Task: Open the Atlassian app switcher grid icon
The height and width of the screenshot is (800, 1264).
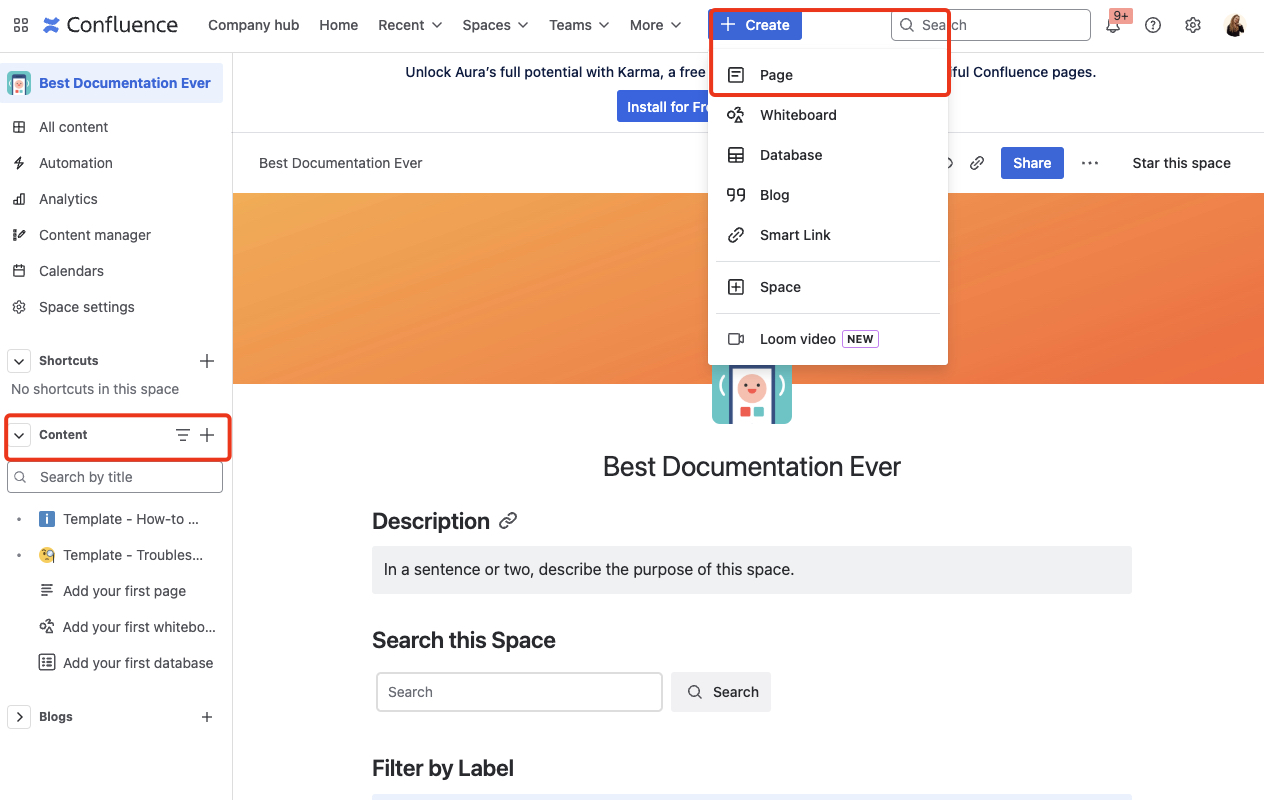Action: (x=20, y=24)
